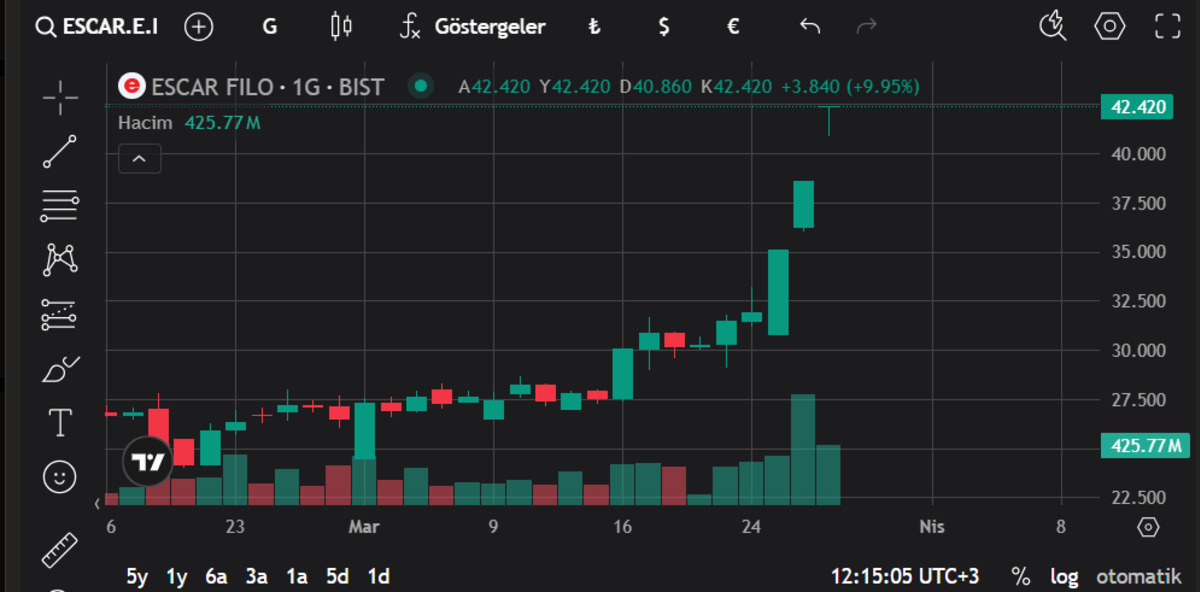The image size is (1200, 592).
Task: Select the 6a time range
Action: pyautogui.click(x=217, y=577)
